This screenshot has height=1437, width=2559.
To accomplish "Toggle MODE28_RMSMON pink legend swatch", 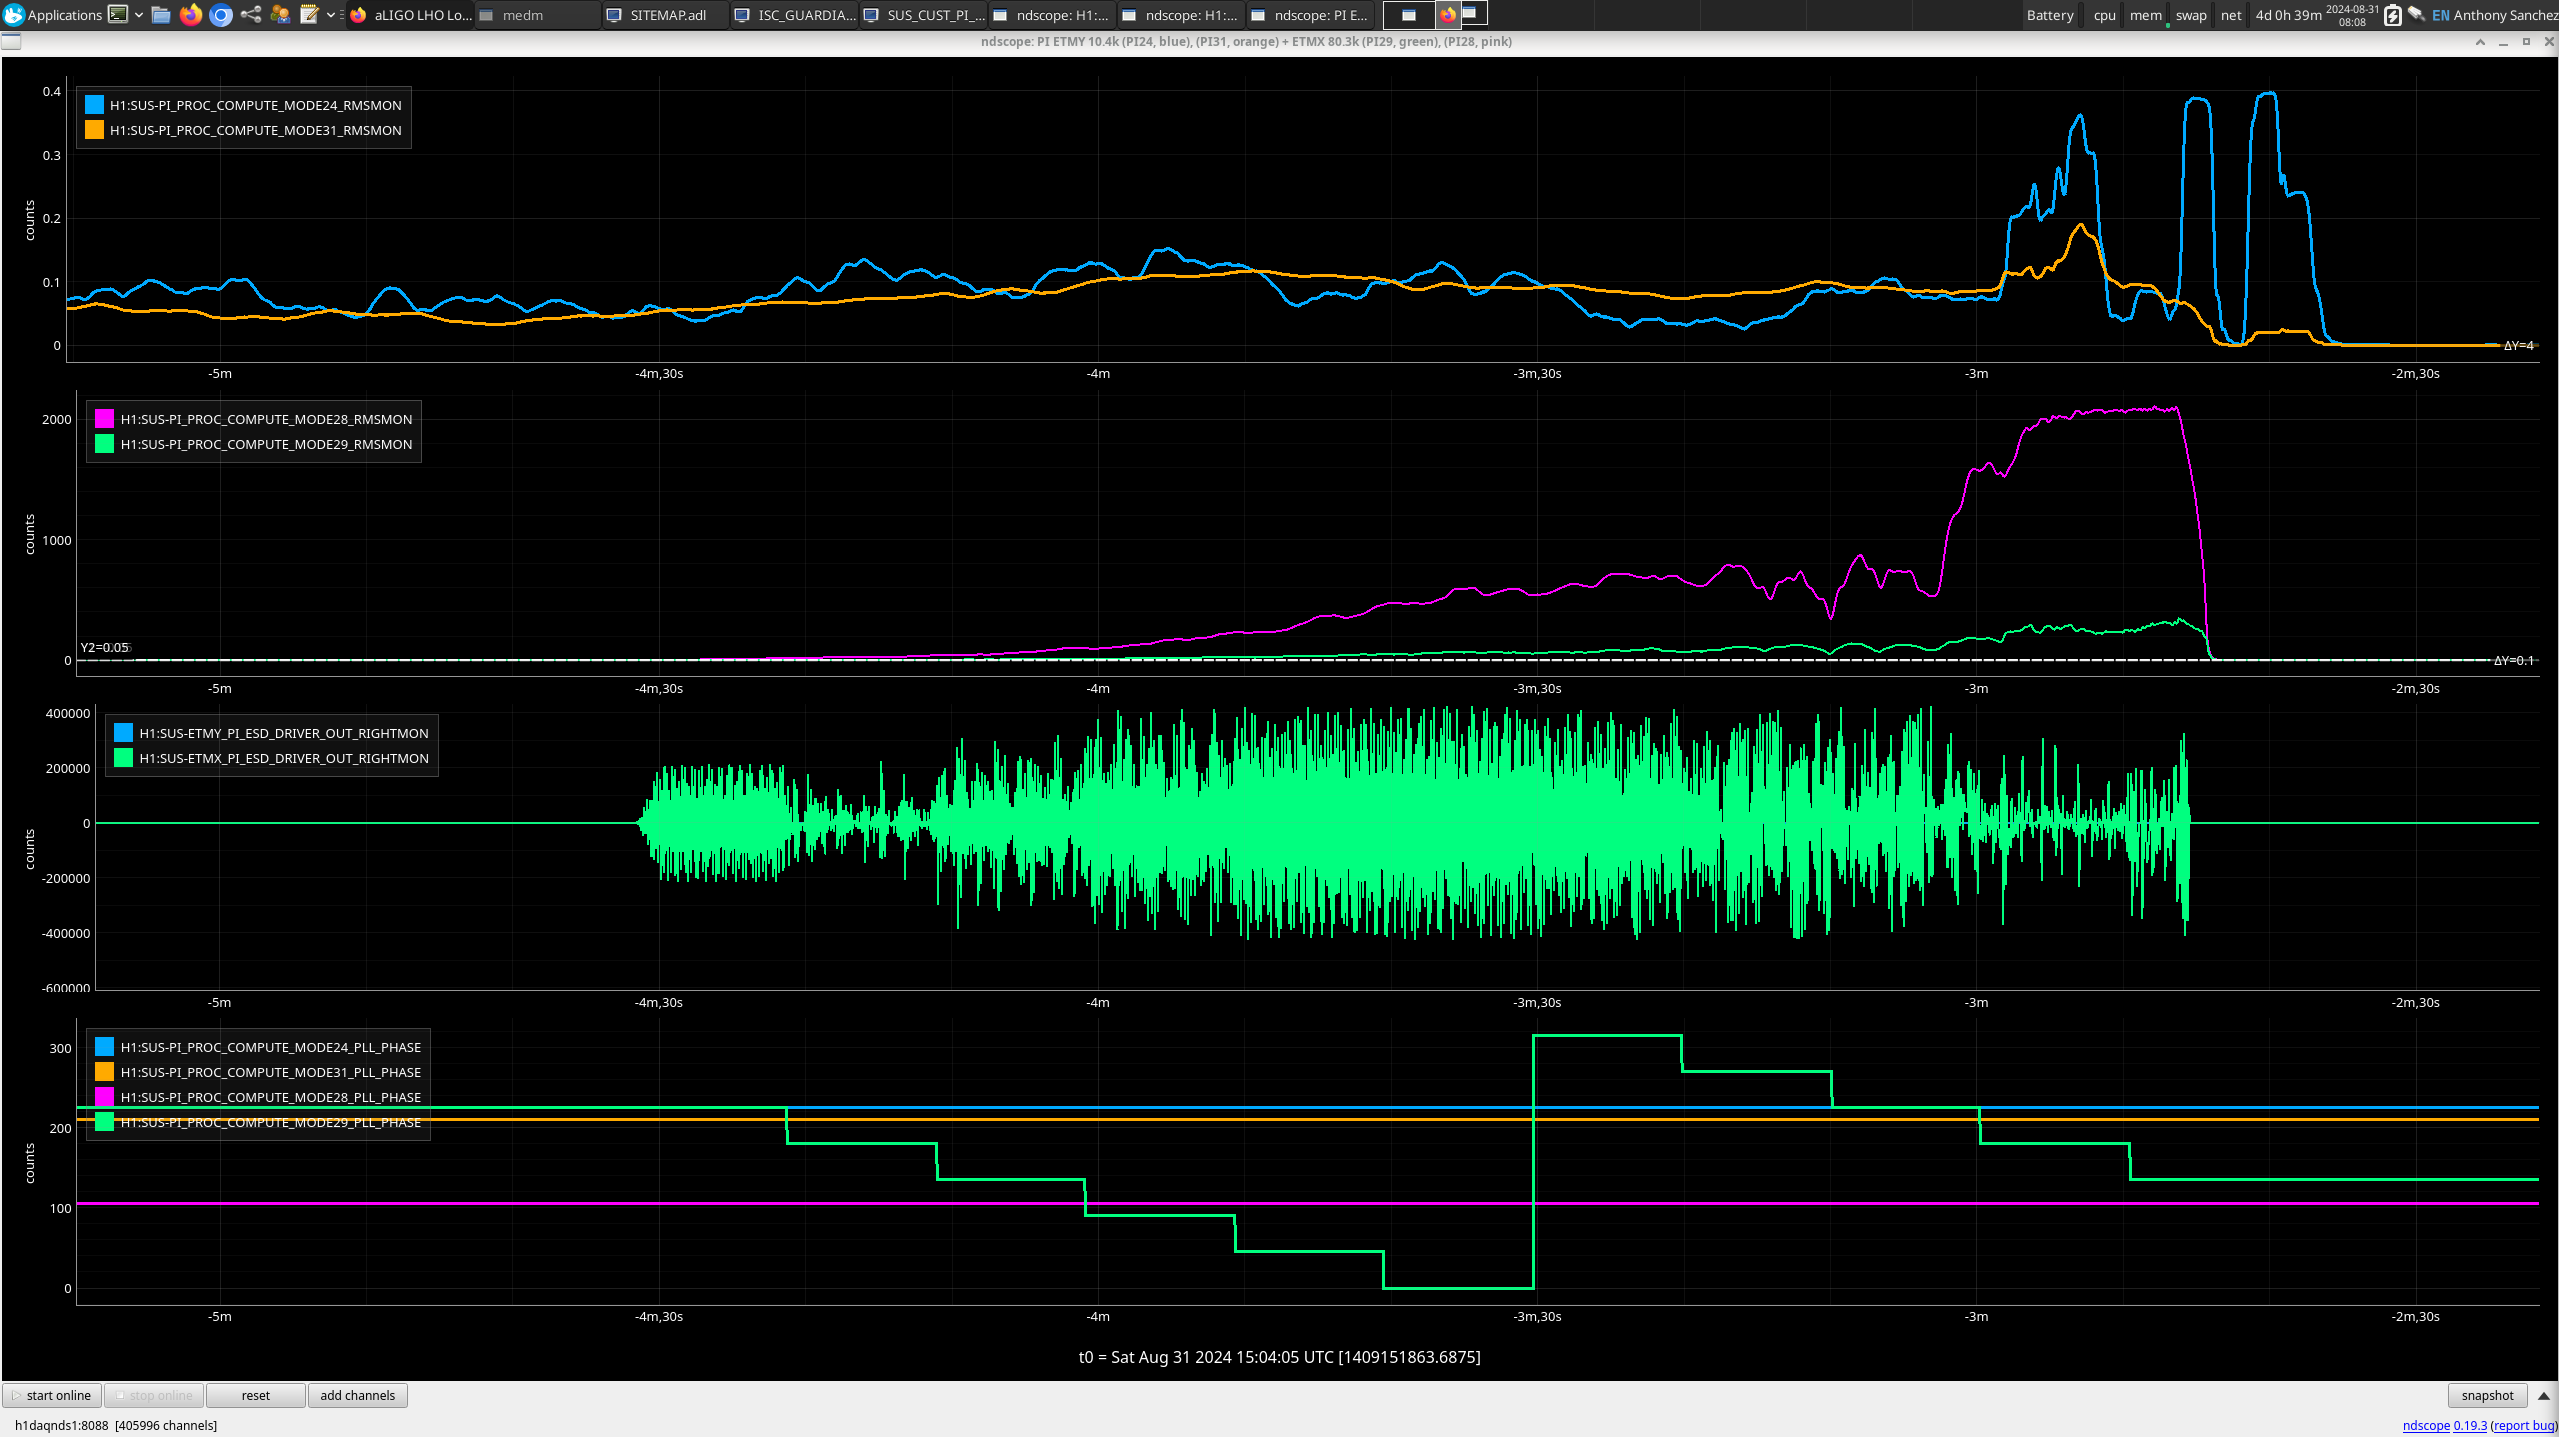I will click(104, 419).
